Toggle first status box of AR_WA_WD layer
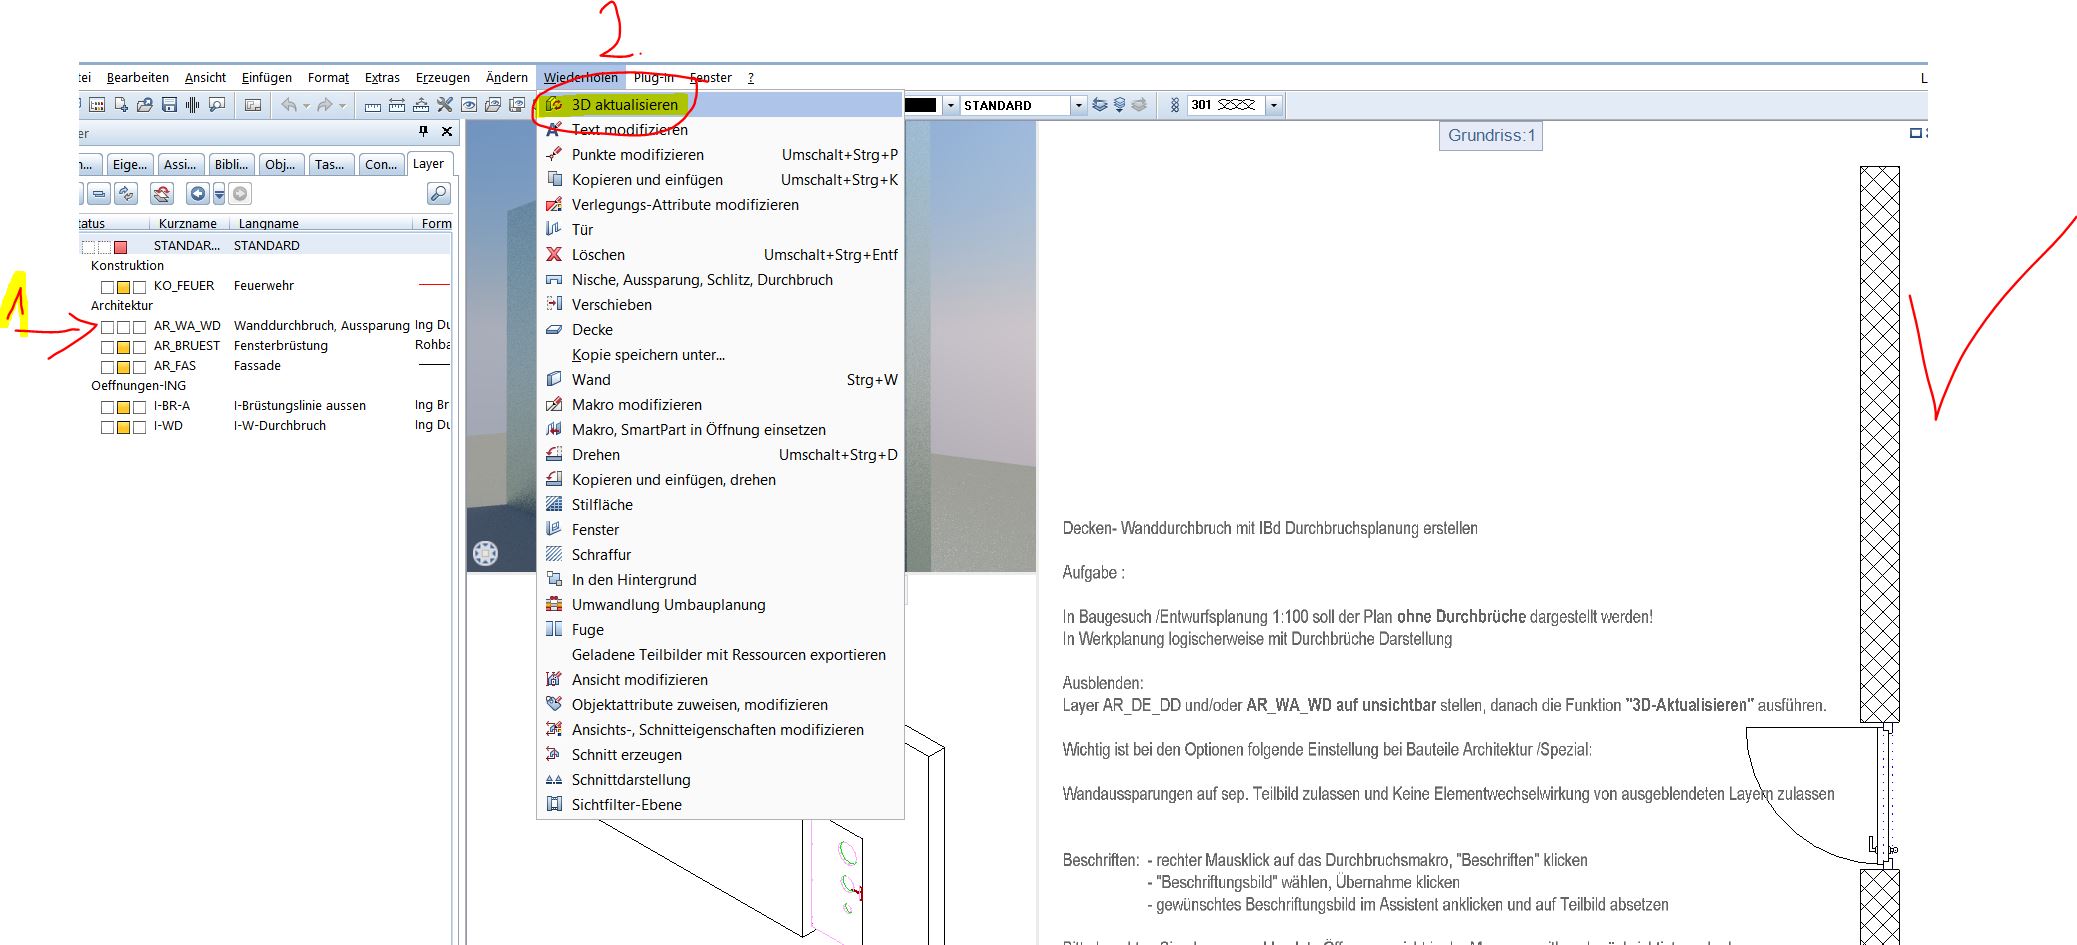Viewport: 2077px width, 945px height. pyautogui.click(x=107, y=327)
